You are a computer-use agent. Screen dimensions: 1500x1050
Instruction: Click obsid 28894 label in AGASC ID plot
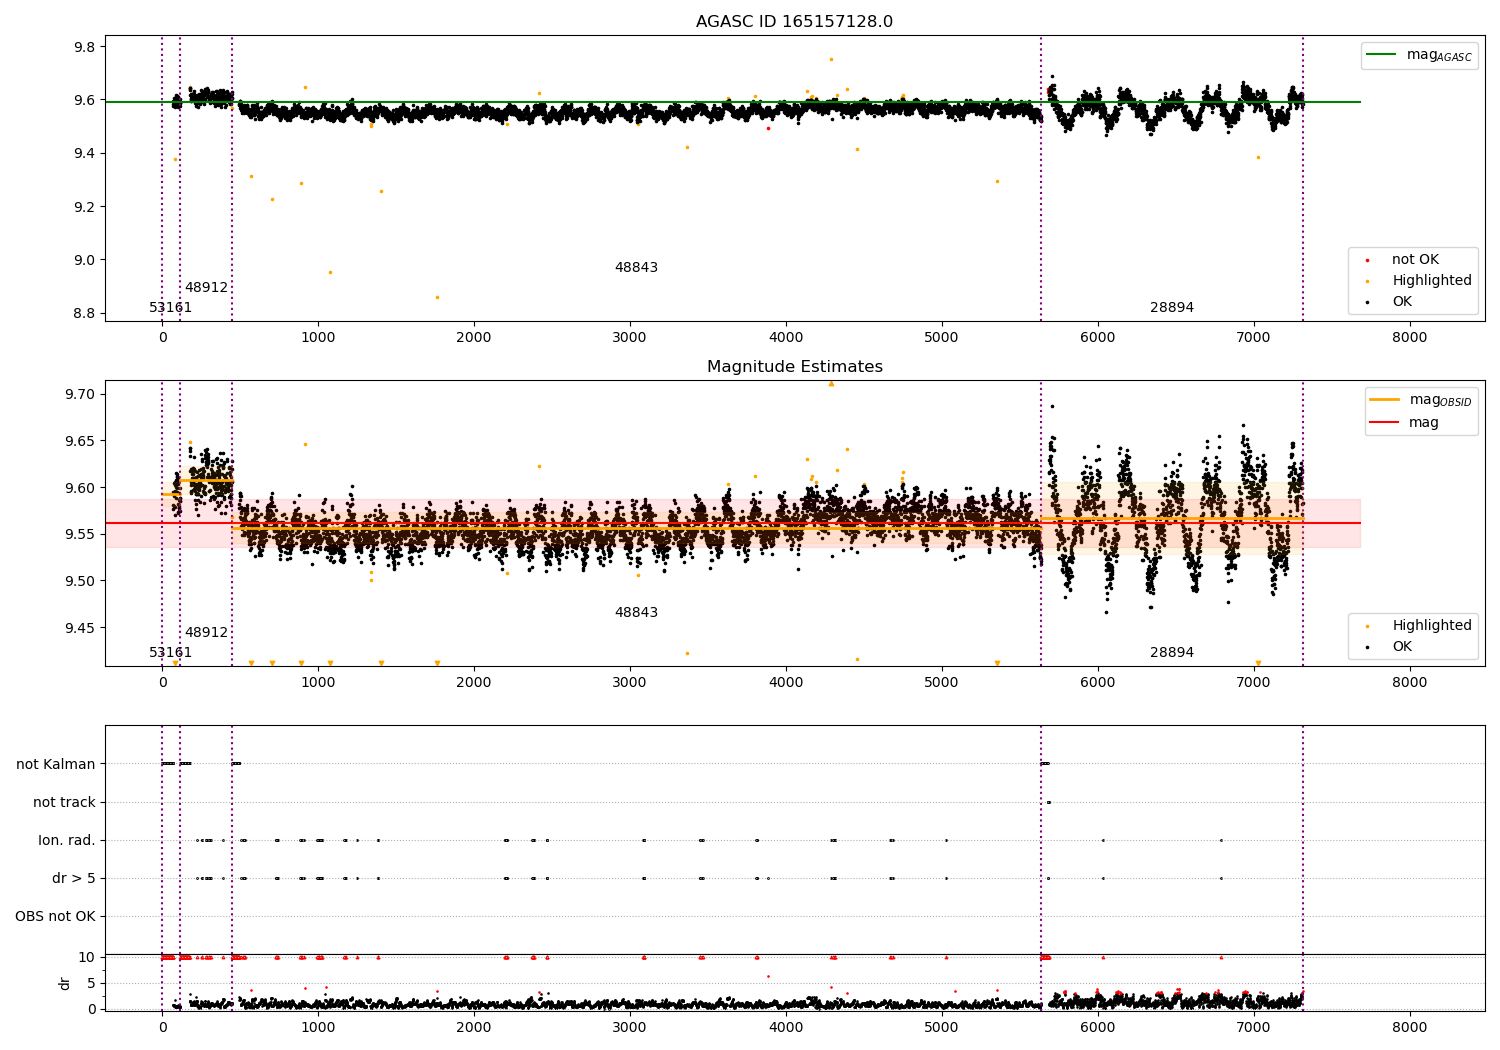(1172, 308)
